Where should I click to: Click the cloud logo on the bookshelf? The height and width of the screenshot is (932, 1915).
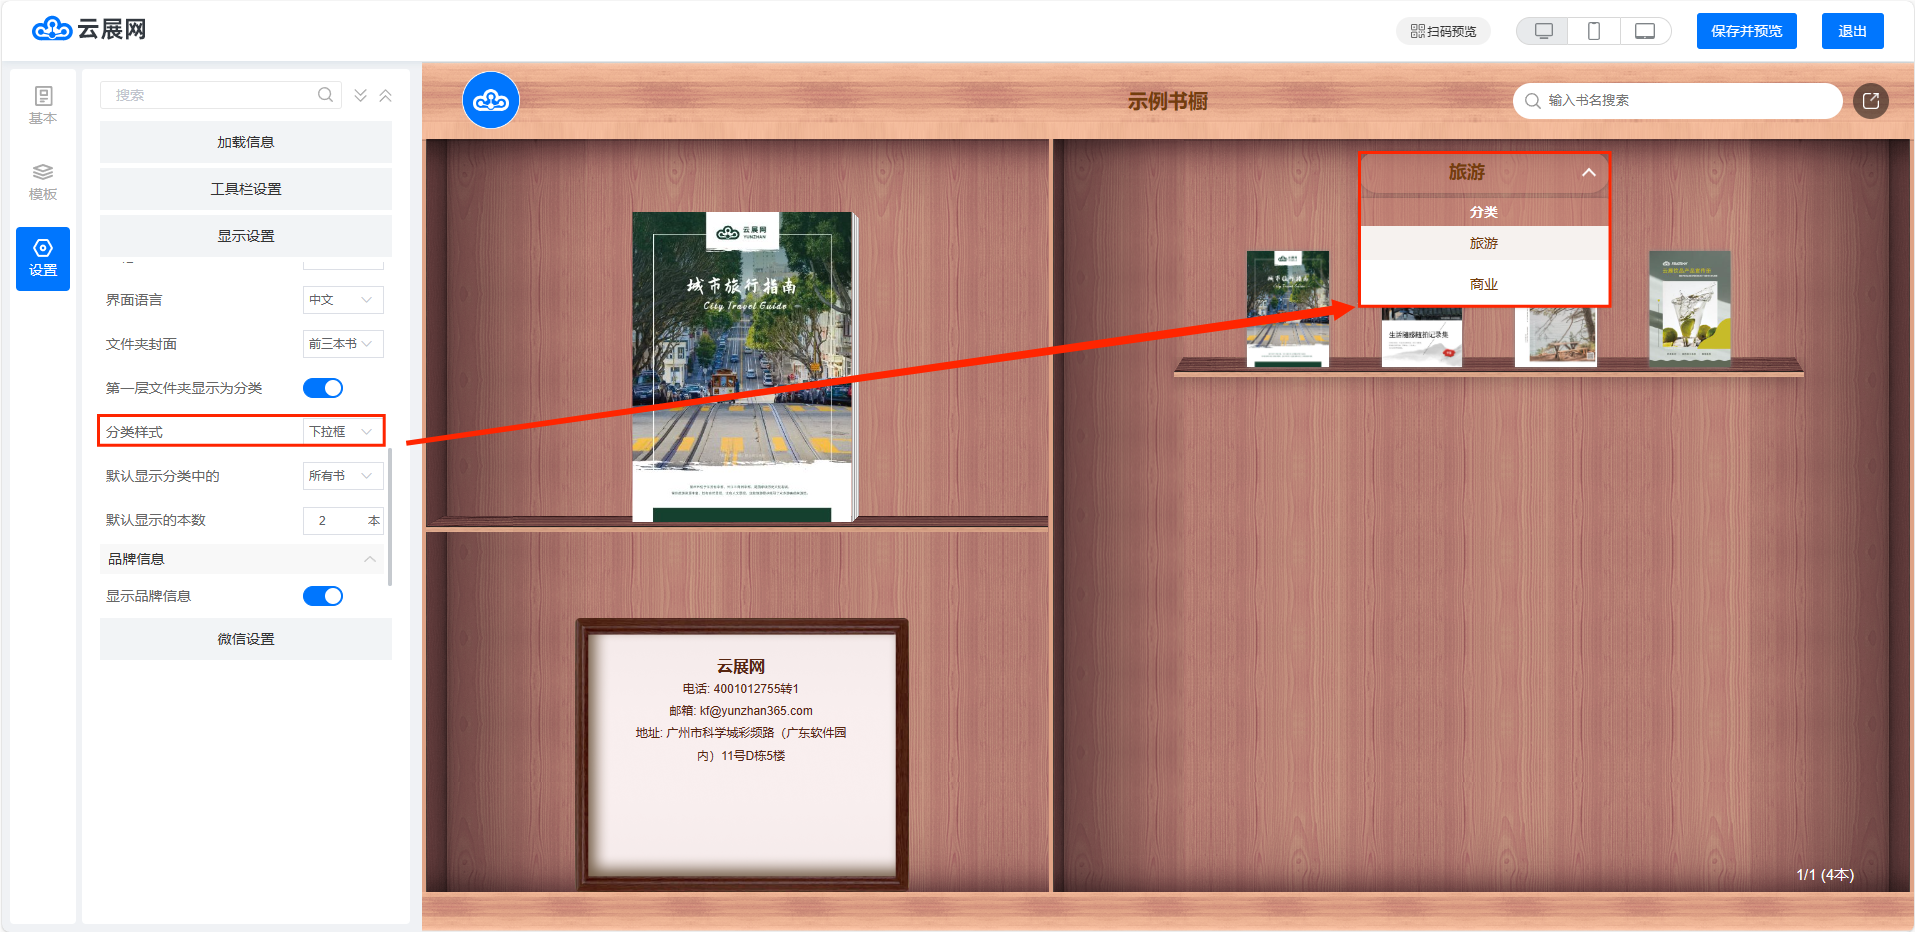tap(491, 101)
